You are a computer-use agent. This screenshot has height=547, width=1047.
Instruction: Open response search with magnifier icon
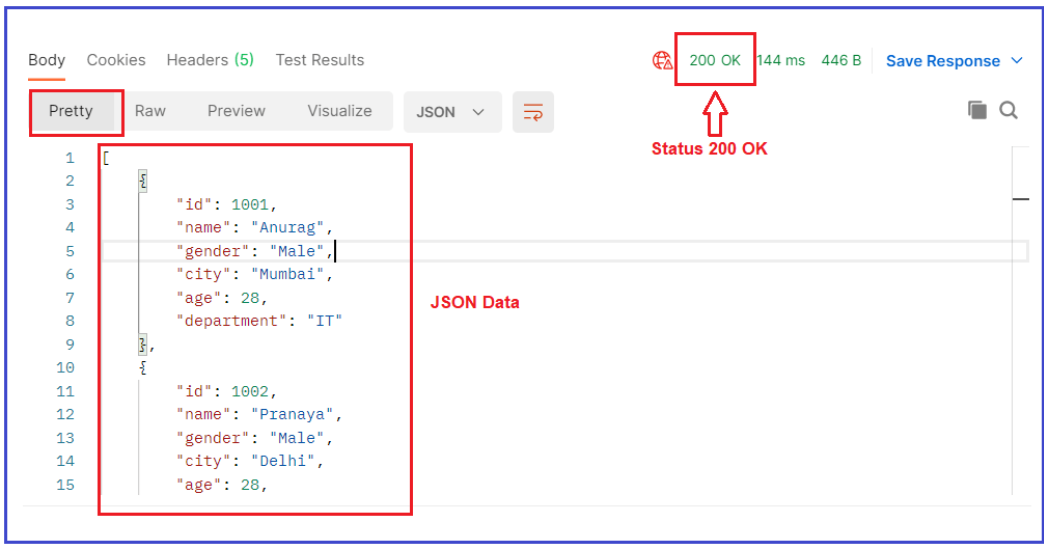coord(1008,110)
